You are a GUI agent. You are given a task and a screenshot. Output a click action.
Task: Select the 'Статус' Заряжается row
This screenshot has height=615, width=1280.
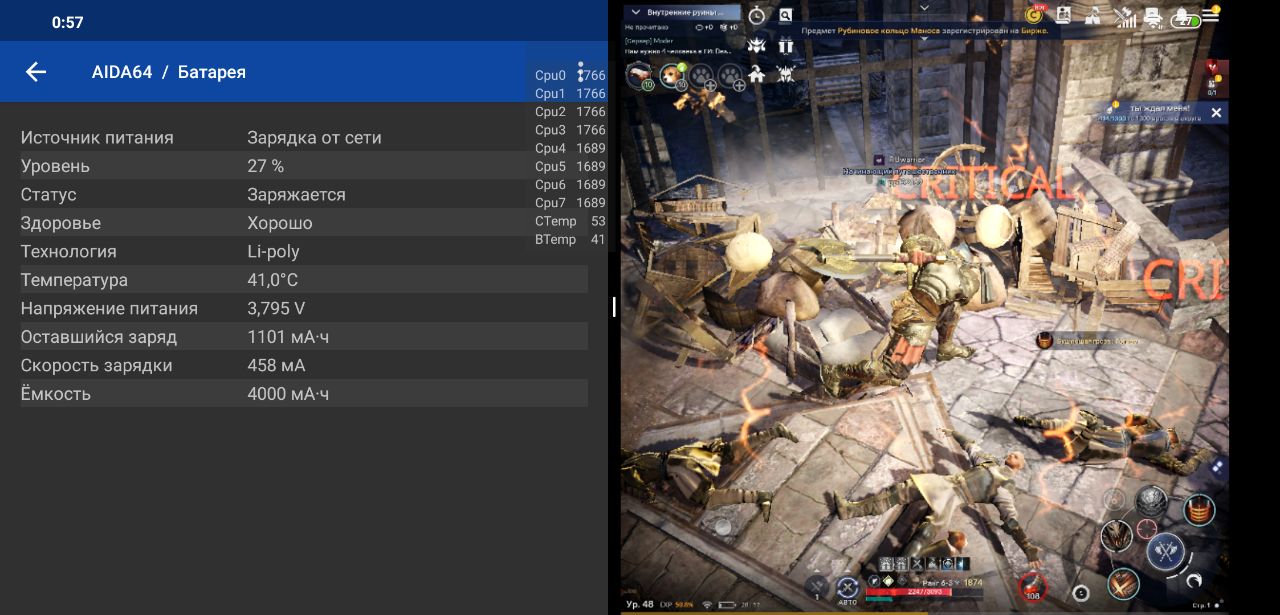tap(304, 194)
